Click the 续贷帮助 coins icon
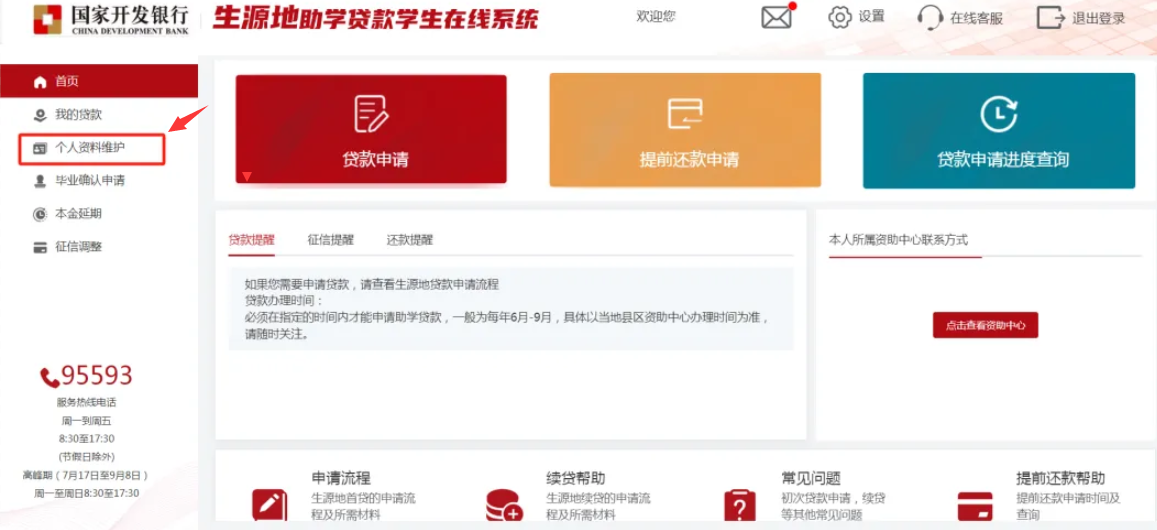The width and height of the screenshot is (1157, 530). pos(504,504)
